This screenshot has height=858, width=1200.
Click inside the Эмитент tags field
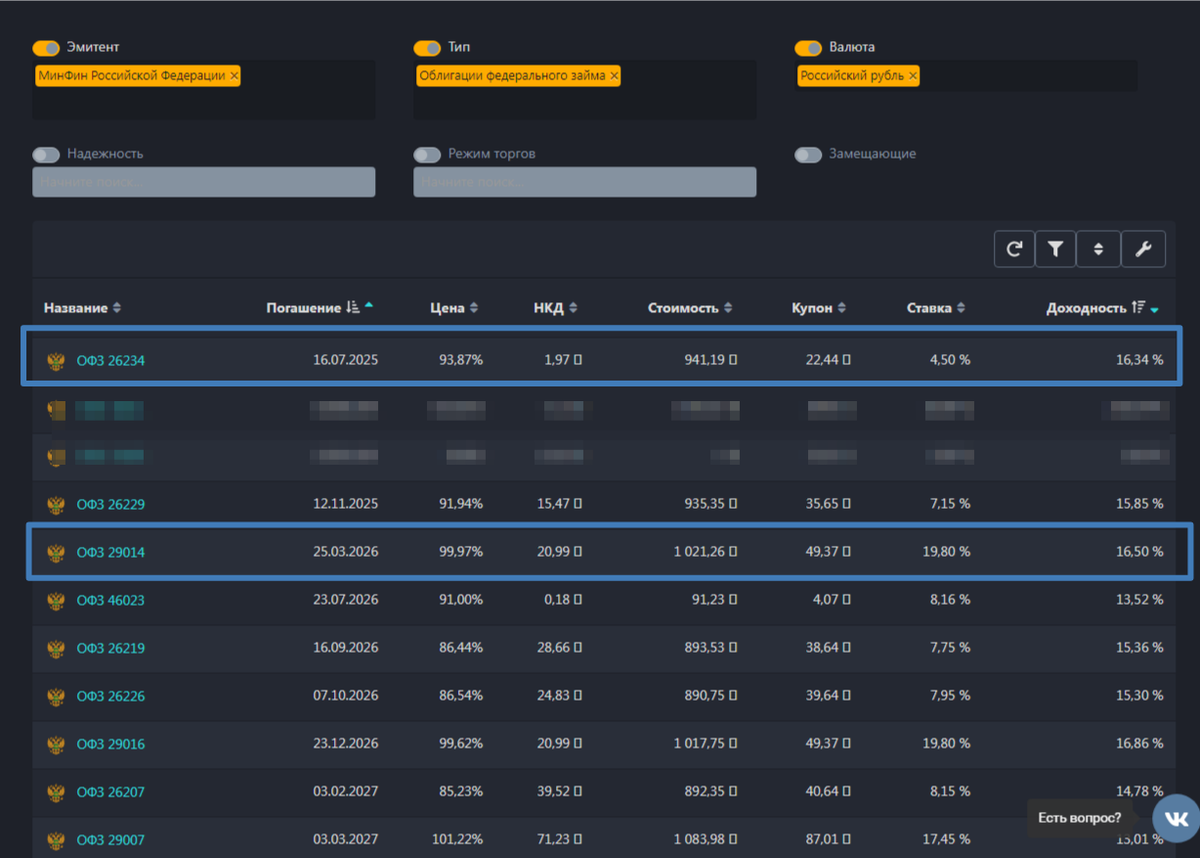[x=204, y=90]
